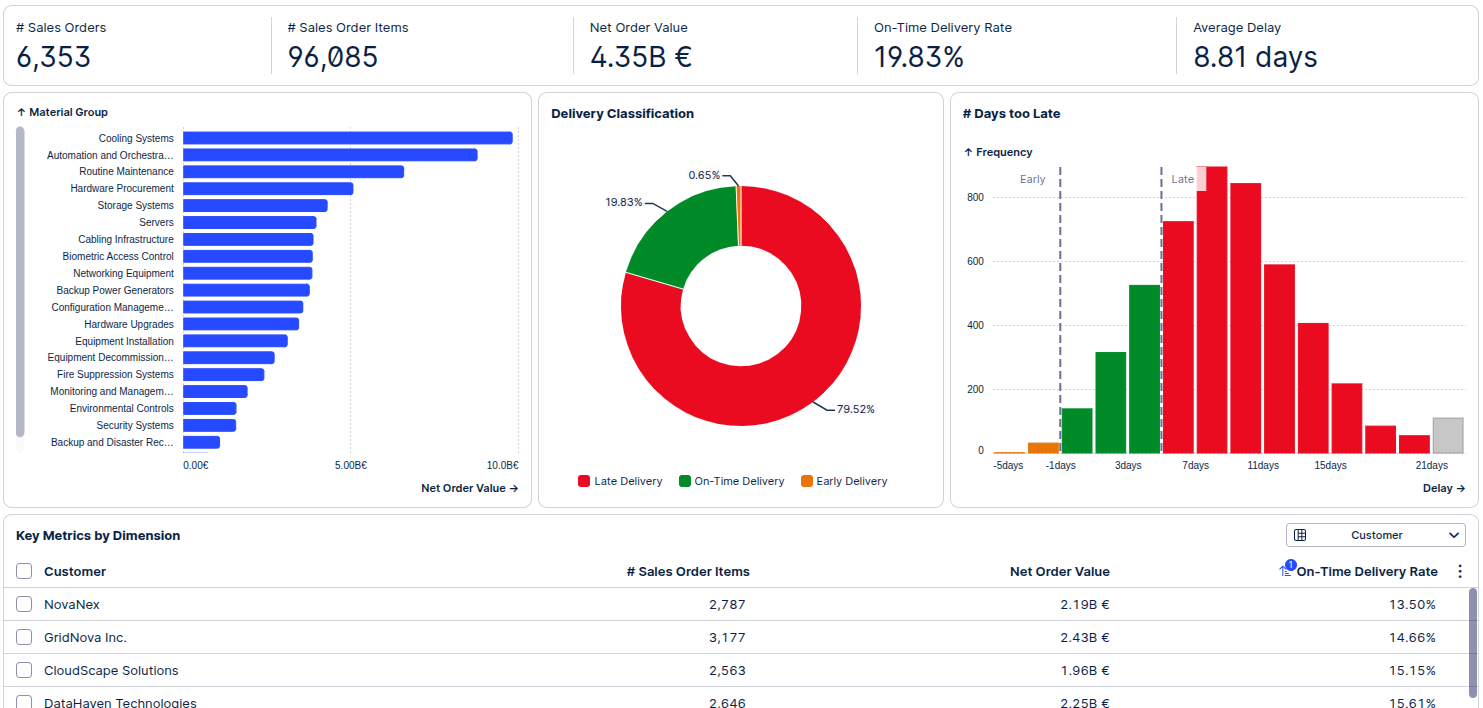The width and height of the screenshot is (1483, 708).
Task: Click the Equipment Installation label
Action: point(124,341)
